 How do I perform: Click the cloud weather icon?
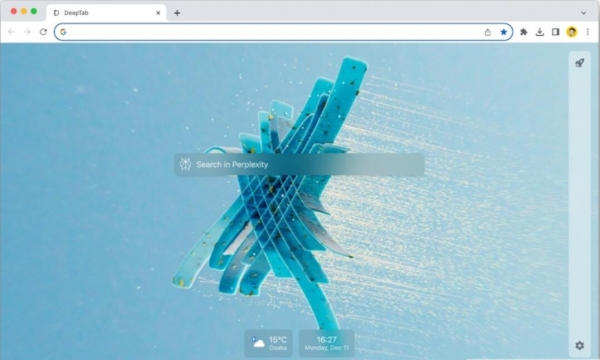click(x=258, y=342)
